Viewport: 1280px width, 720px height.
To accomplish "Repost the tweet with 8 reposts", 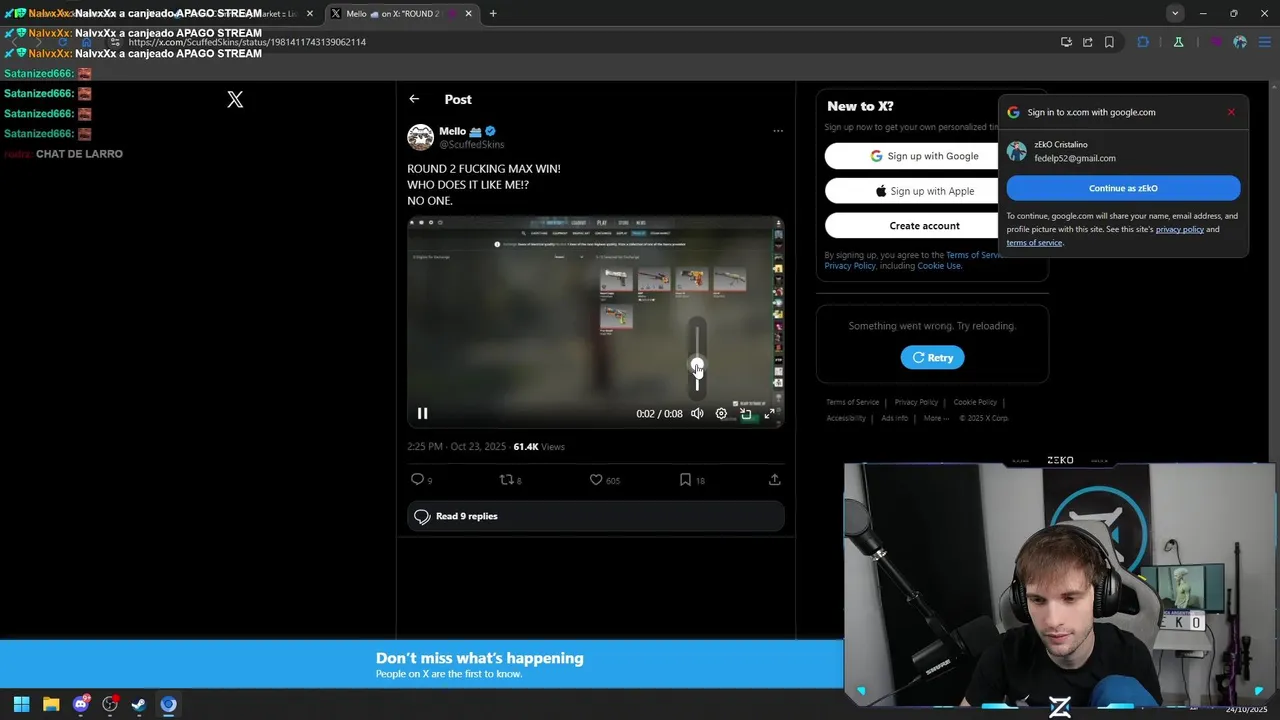I will [x=510, y=480].
